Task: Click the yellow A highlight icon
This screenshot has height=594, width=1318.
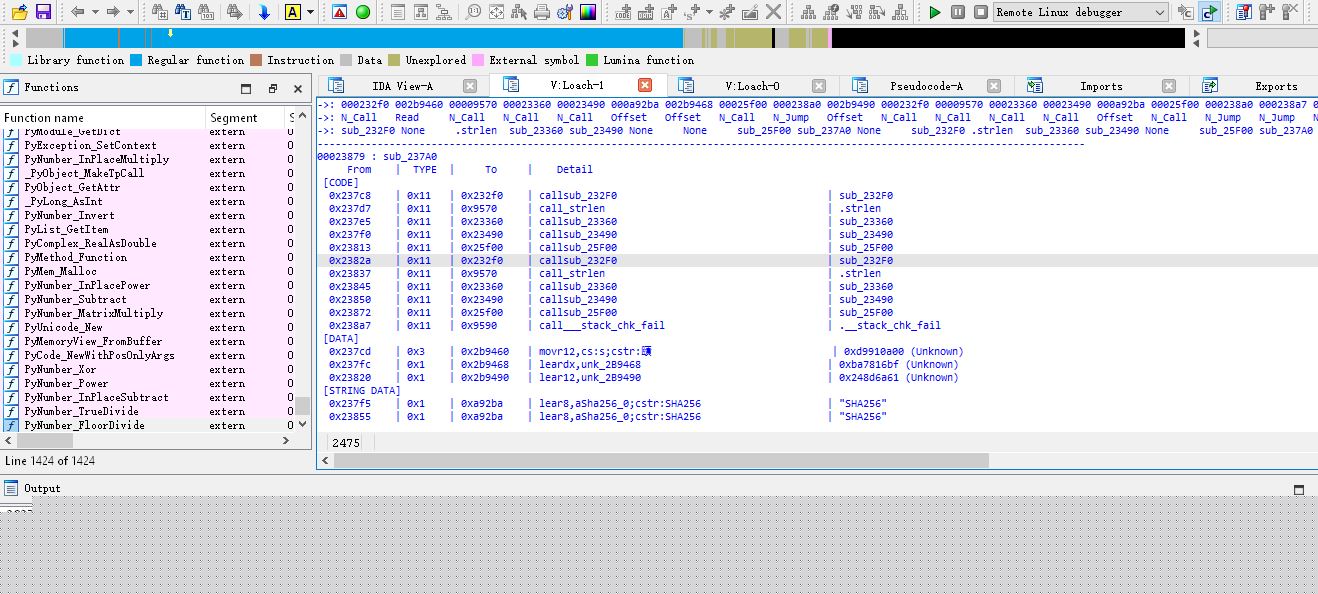Action: [x=292, y=12]
